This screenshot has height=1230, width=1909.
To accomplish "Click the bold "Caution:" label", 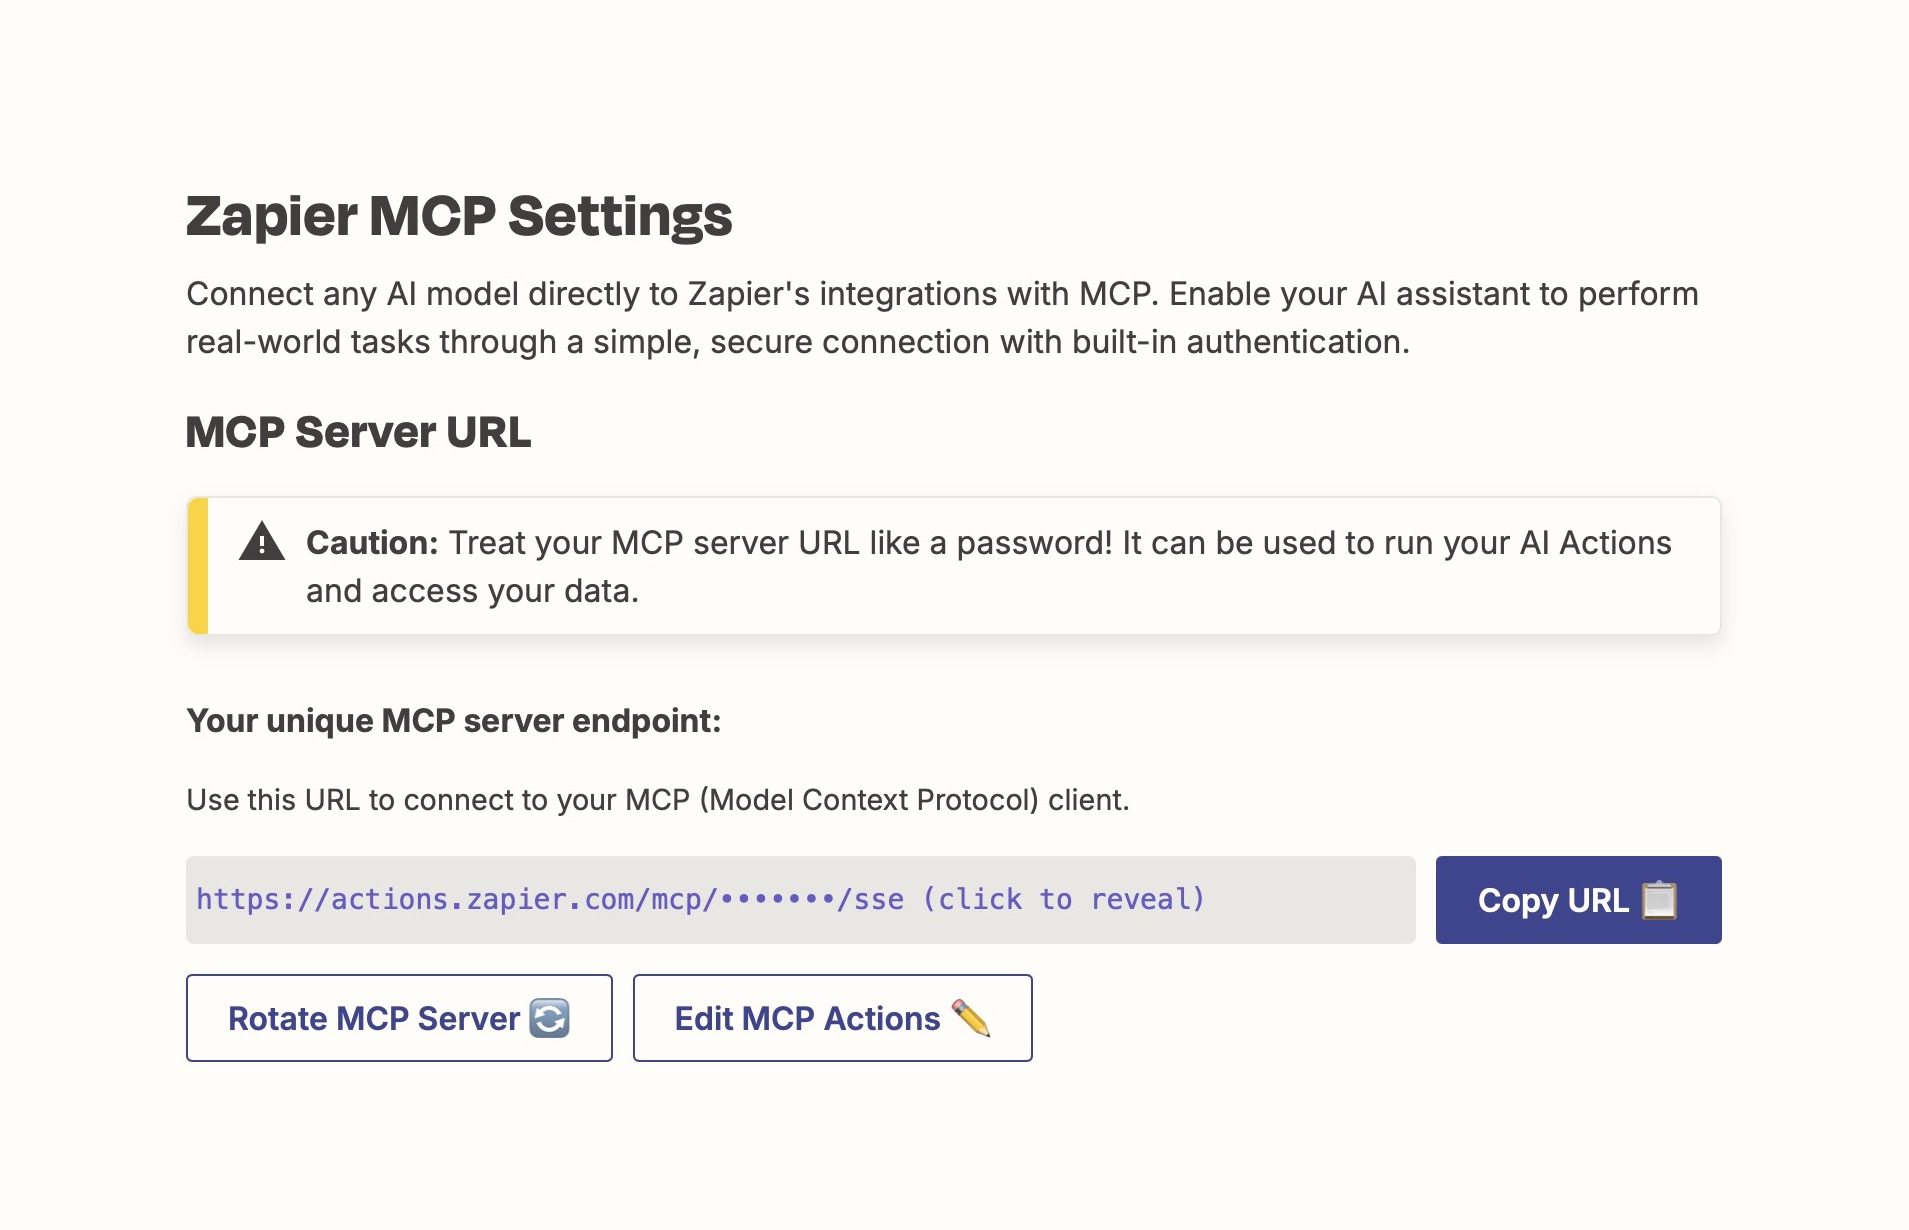I will (372, 543).
